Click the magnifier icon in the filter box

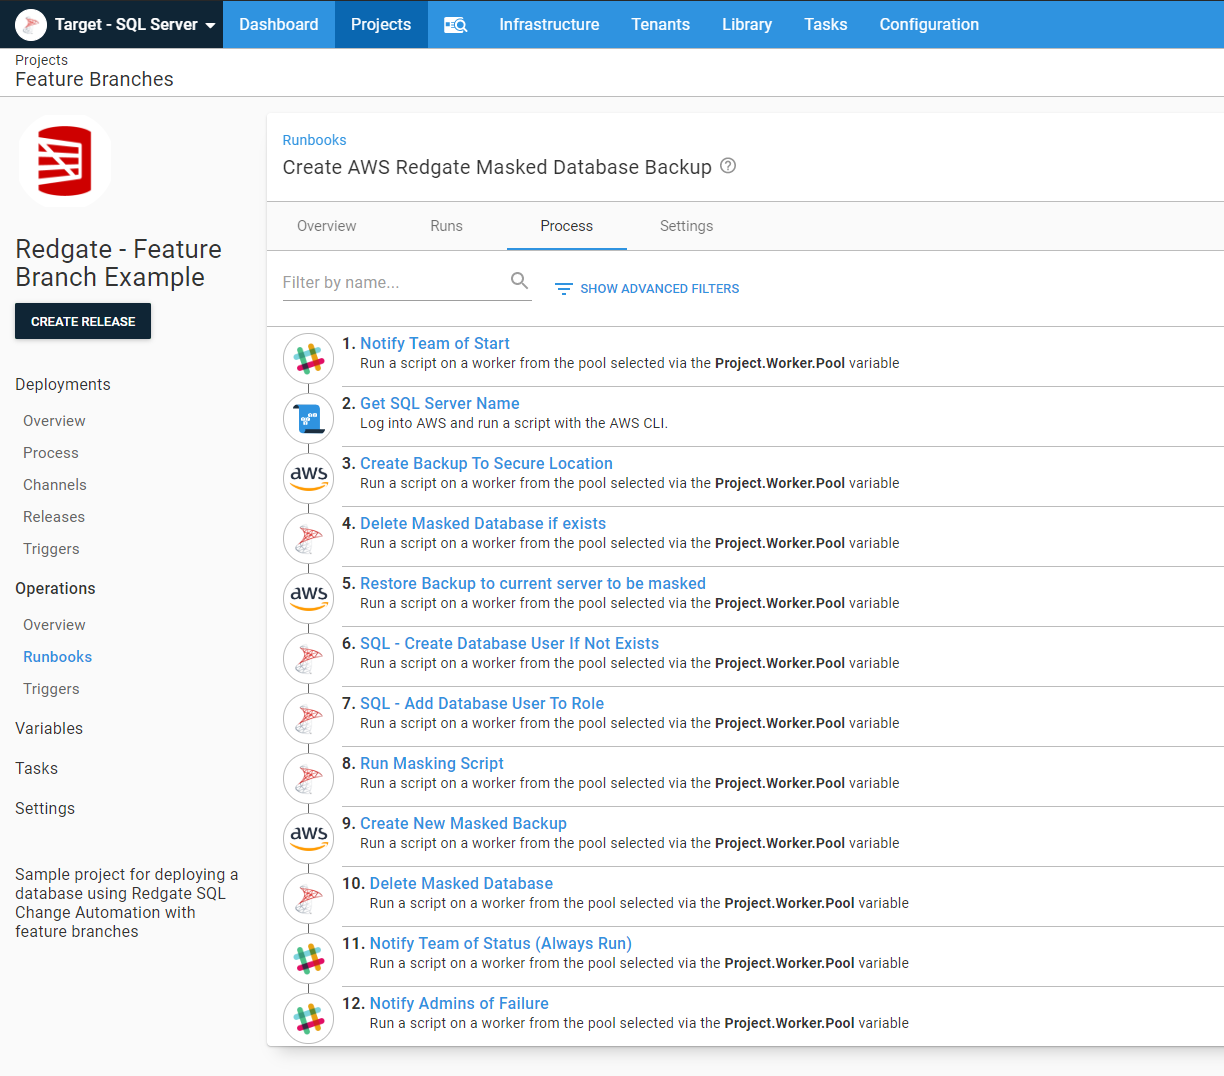tap(519, 281)
